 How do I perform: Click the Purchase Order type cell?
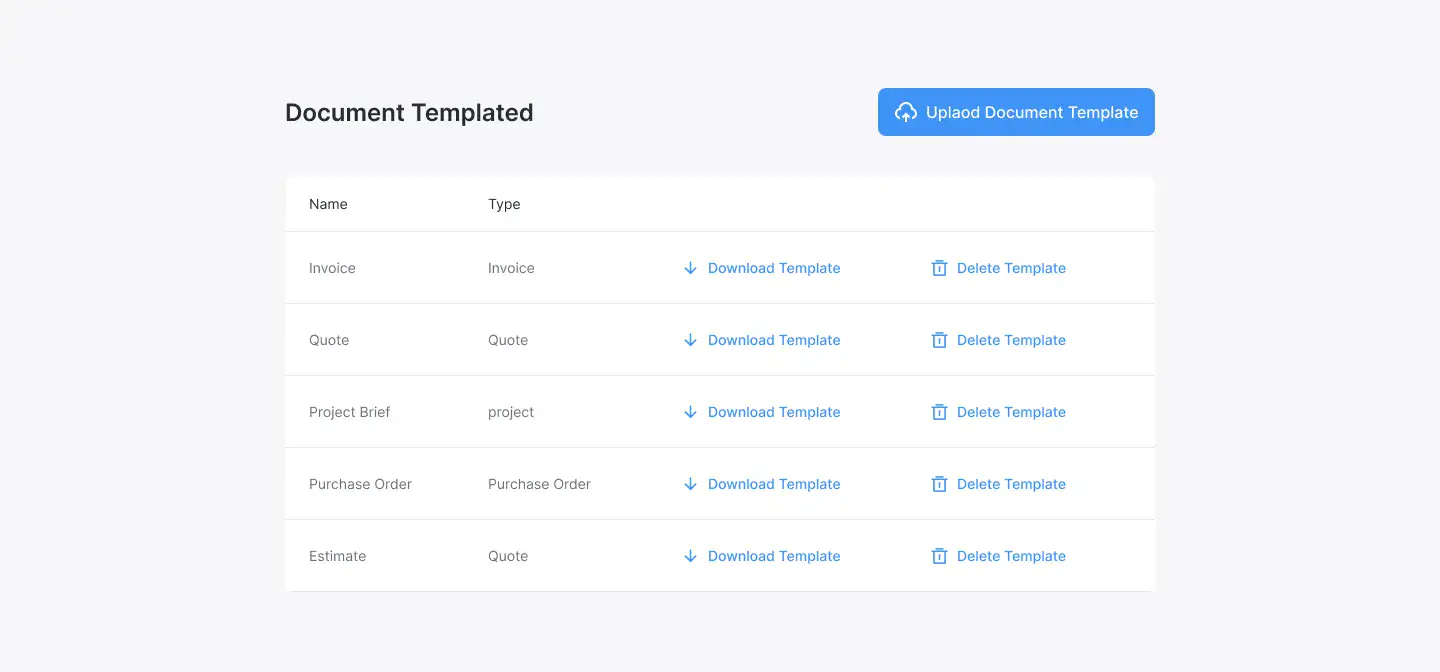click(x=539, y=484)
